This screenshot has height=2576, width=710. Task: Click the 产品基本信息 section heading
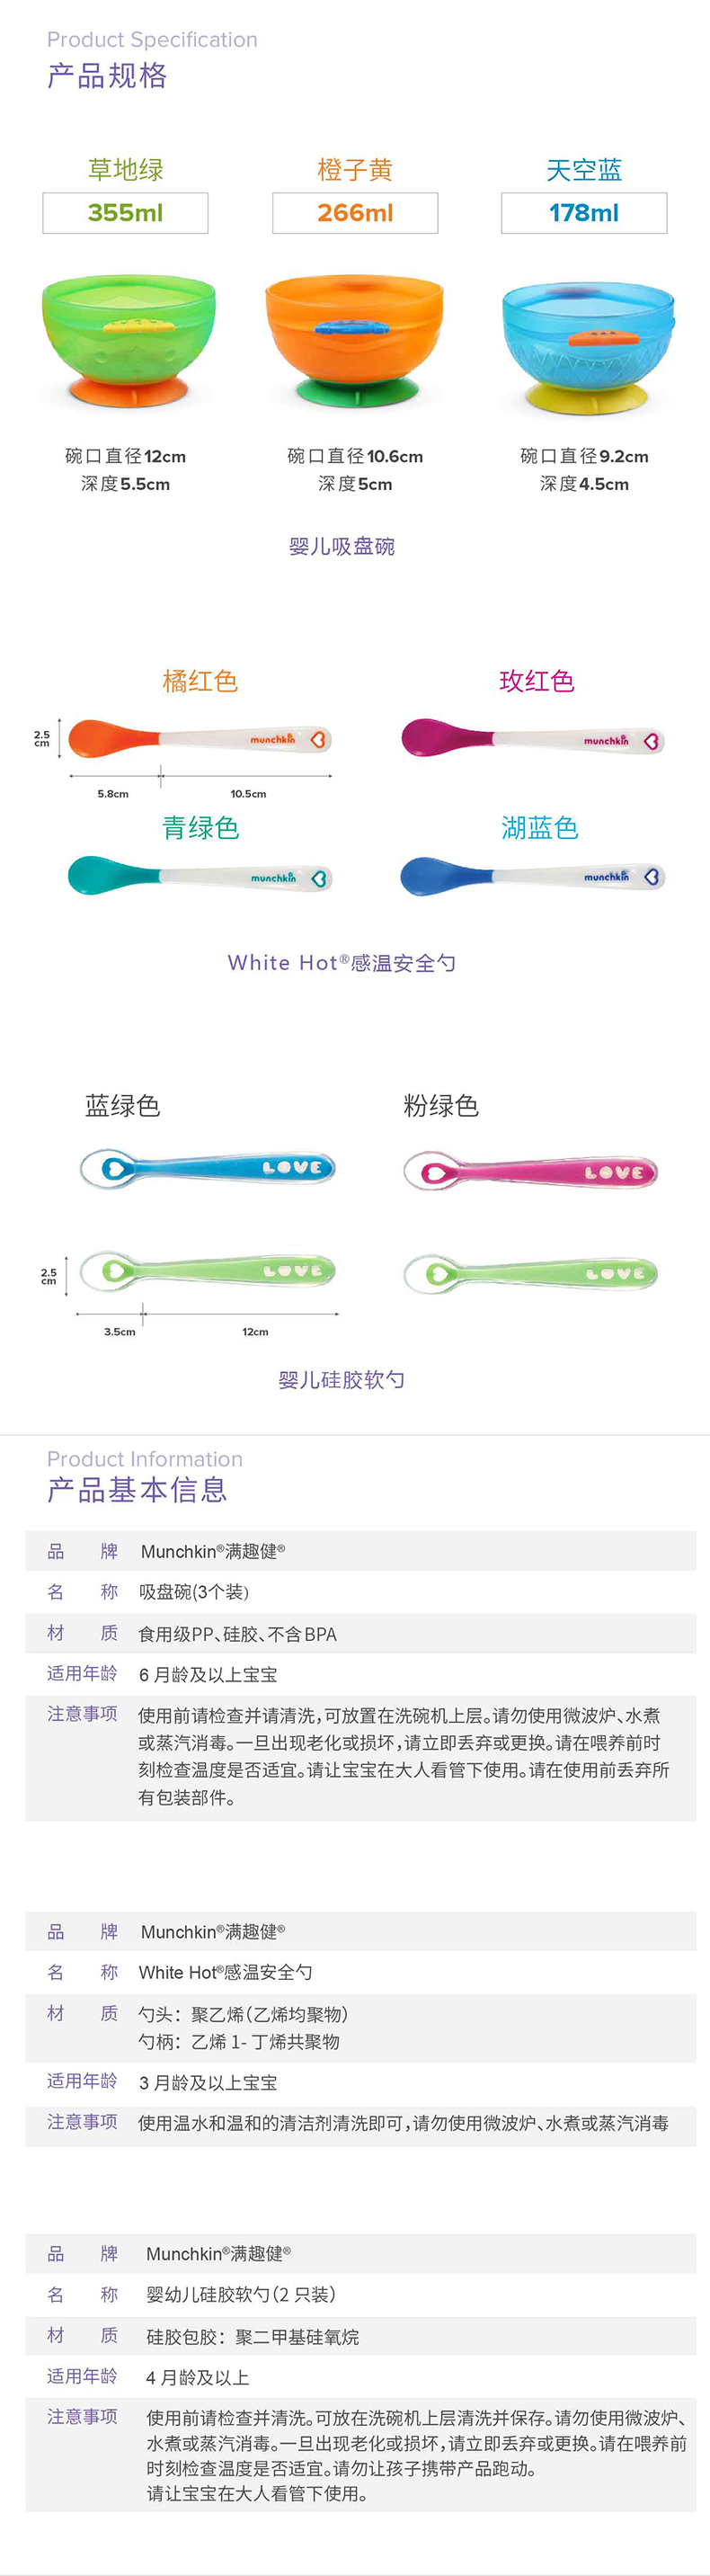137,1490
